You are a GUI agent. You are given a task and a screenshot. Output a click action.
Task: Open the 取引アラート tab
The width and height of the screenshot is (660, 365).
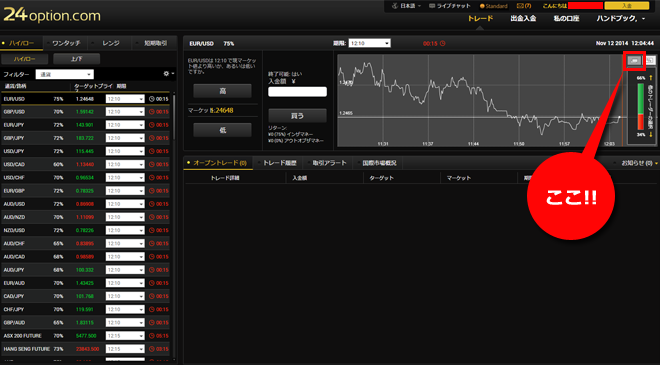329,163
